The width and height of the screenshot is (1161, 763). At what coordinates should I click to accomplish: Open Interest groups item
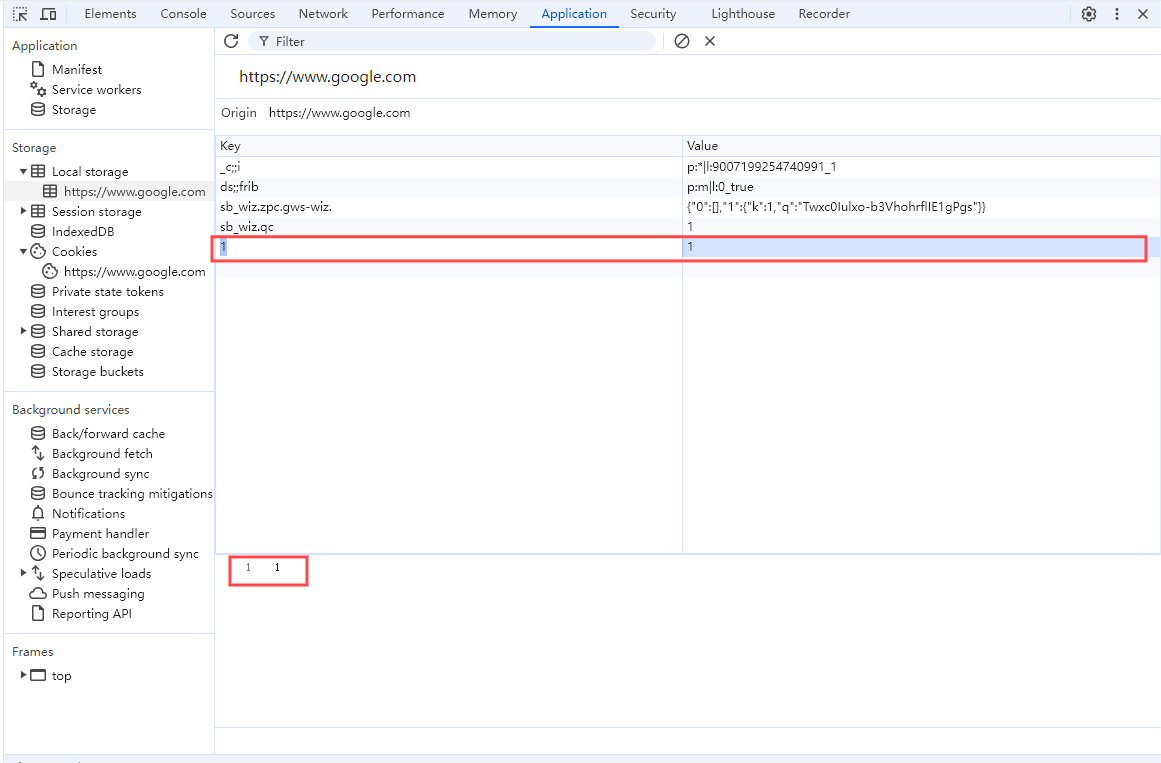(96, 312)
